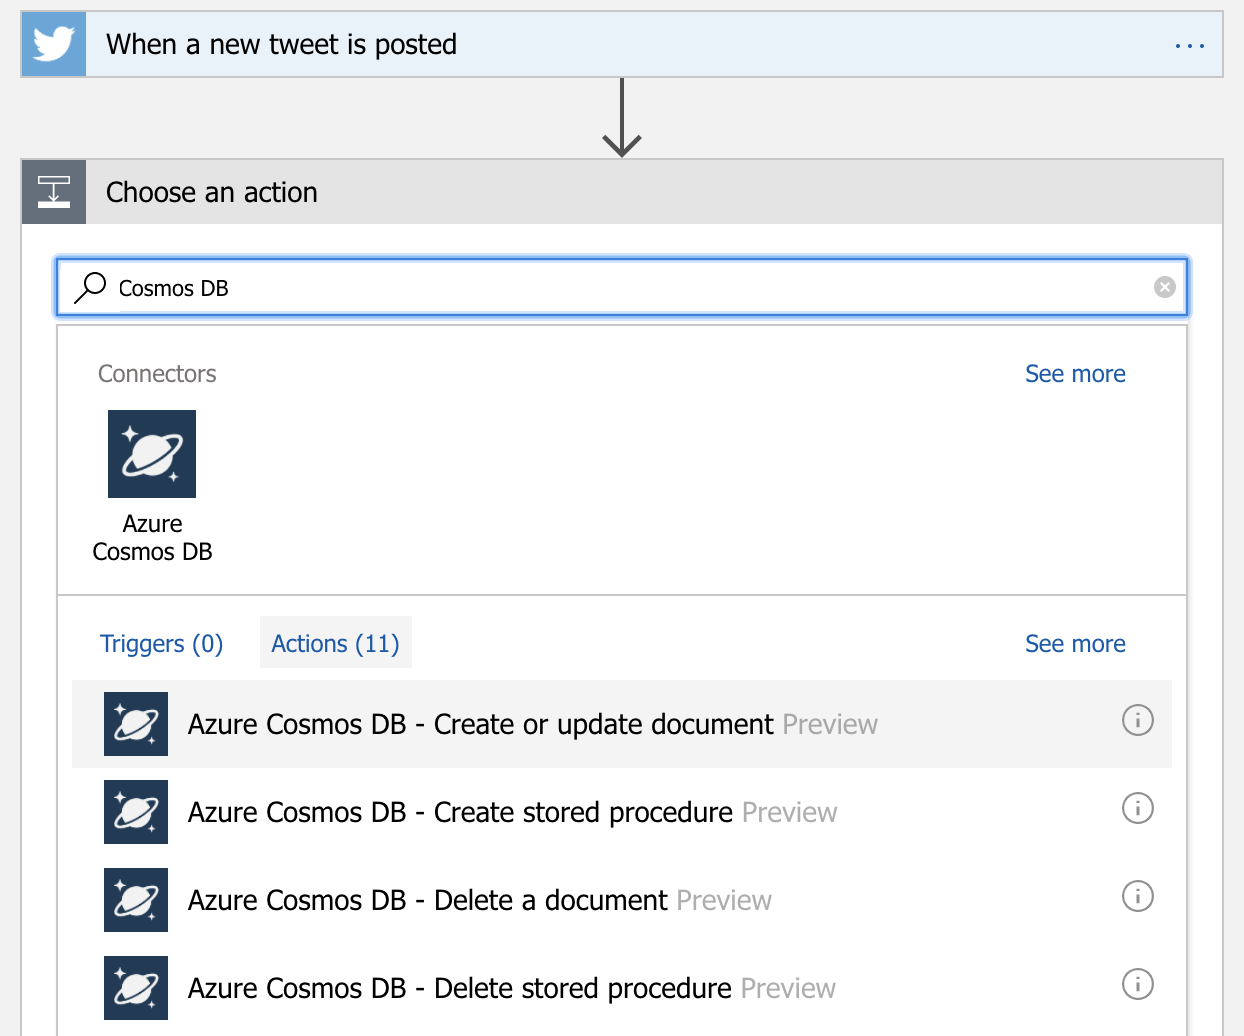
Task: Click the Choose an action step icon
Action: 54,191
